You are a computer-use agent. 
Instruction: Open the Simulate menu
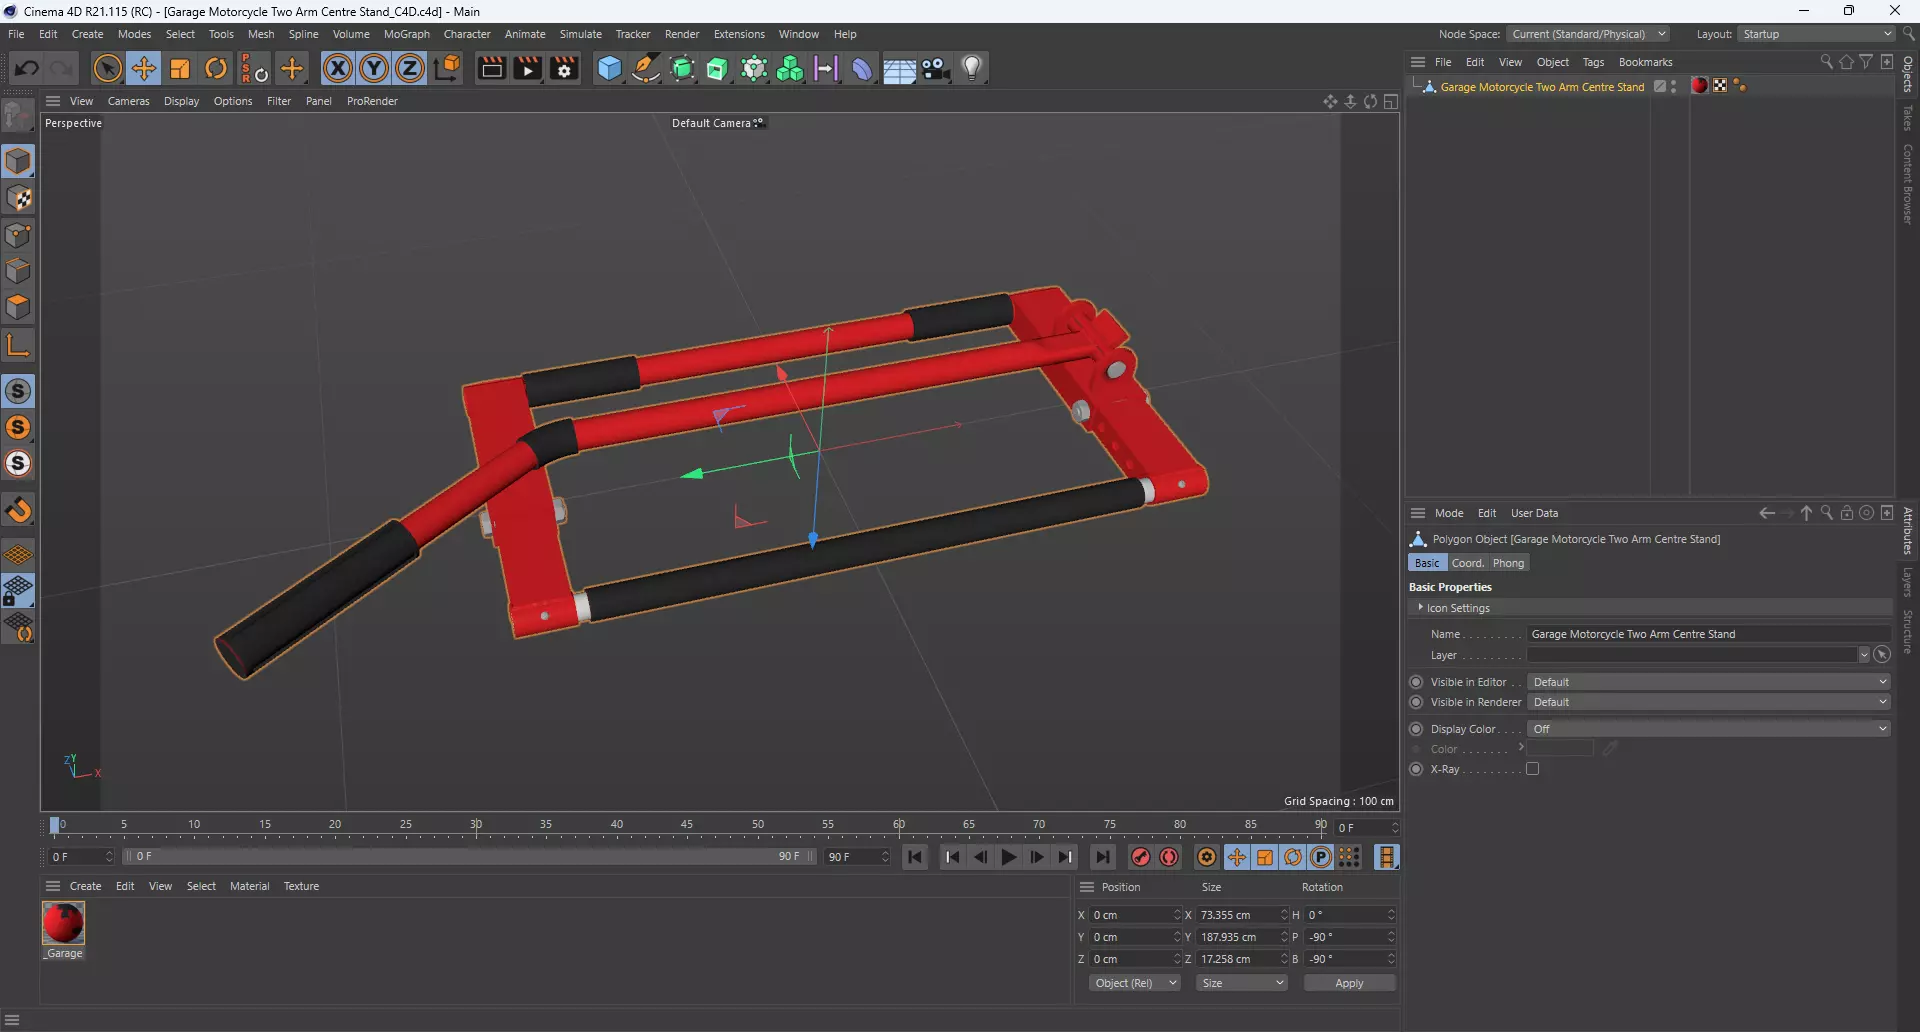point(580,34)
